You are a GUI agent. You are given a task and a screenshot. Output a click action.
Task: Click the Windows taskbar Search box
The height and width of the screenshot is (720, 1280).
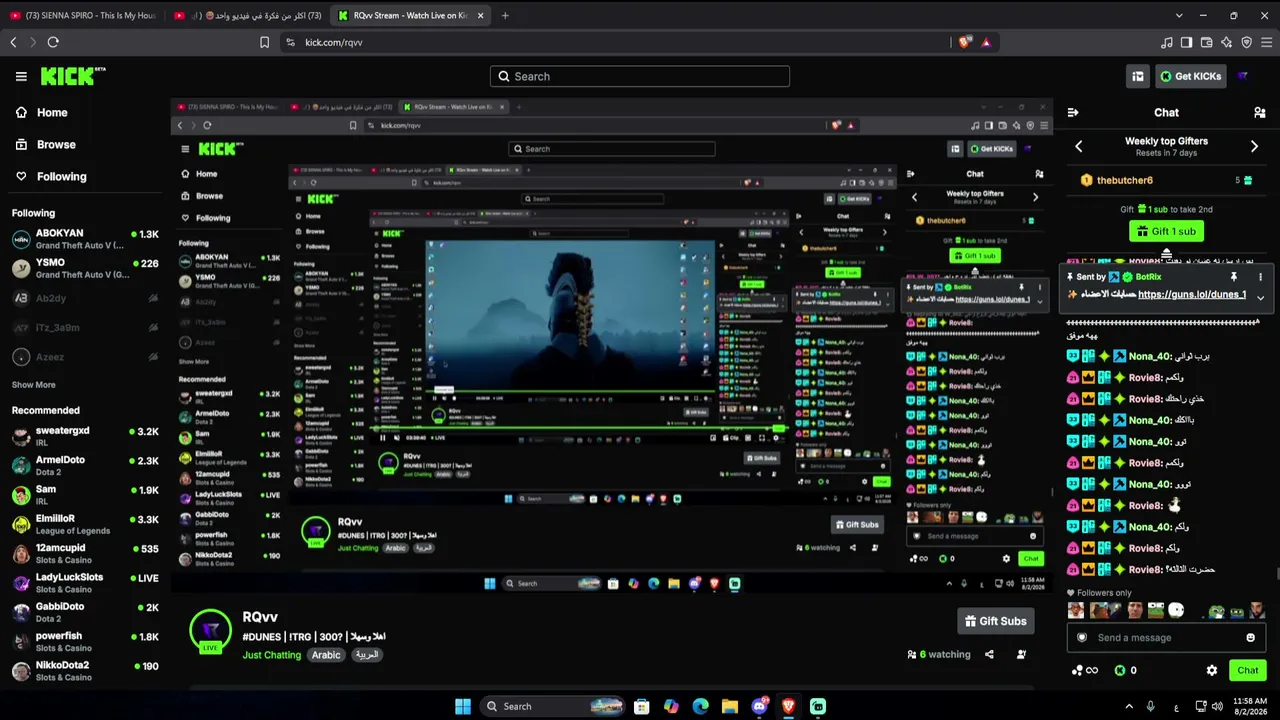[x=553, y=706]
